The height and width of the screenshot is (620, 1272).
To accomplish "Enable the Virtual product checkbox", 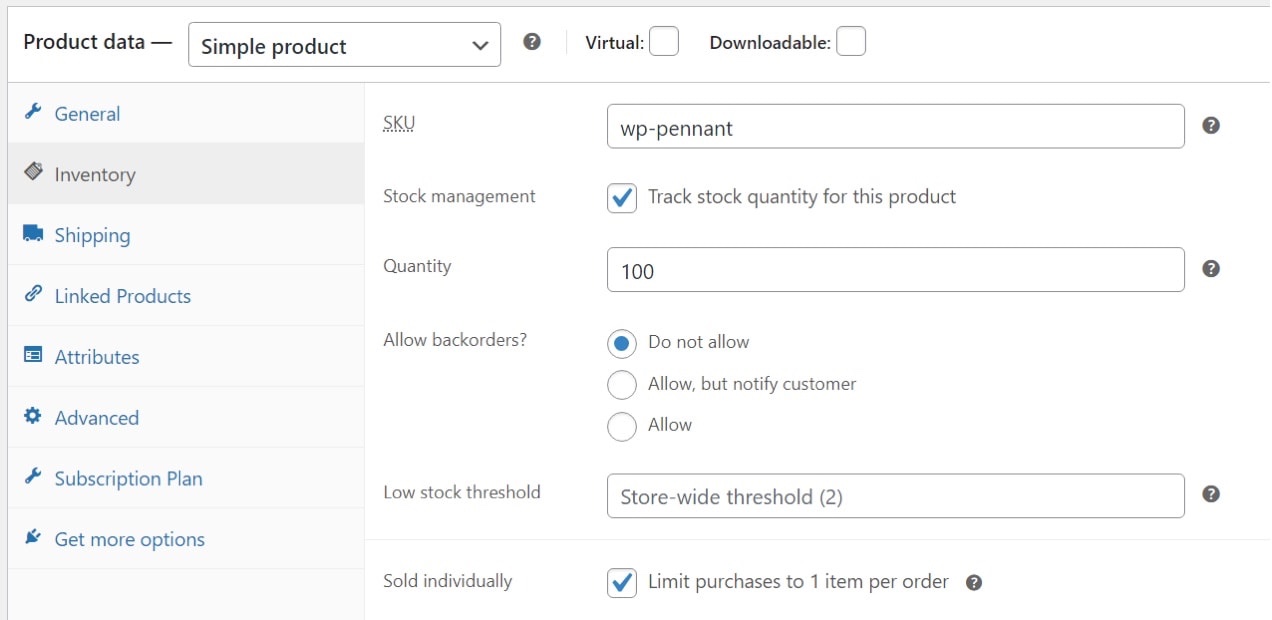I will point(664,42).
